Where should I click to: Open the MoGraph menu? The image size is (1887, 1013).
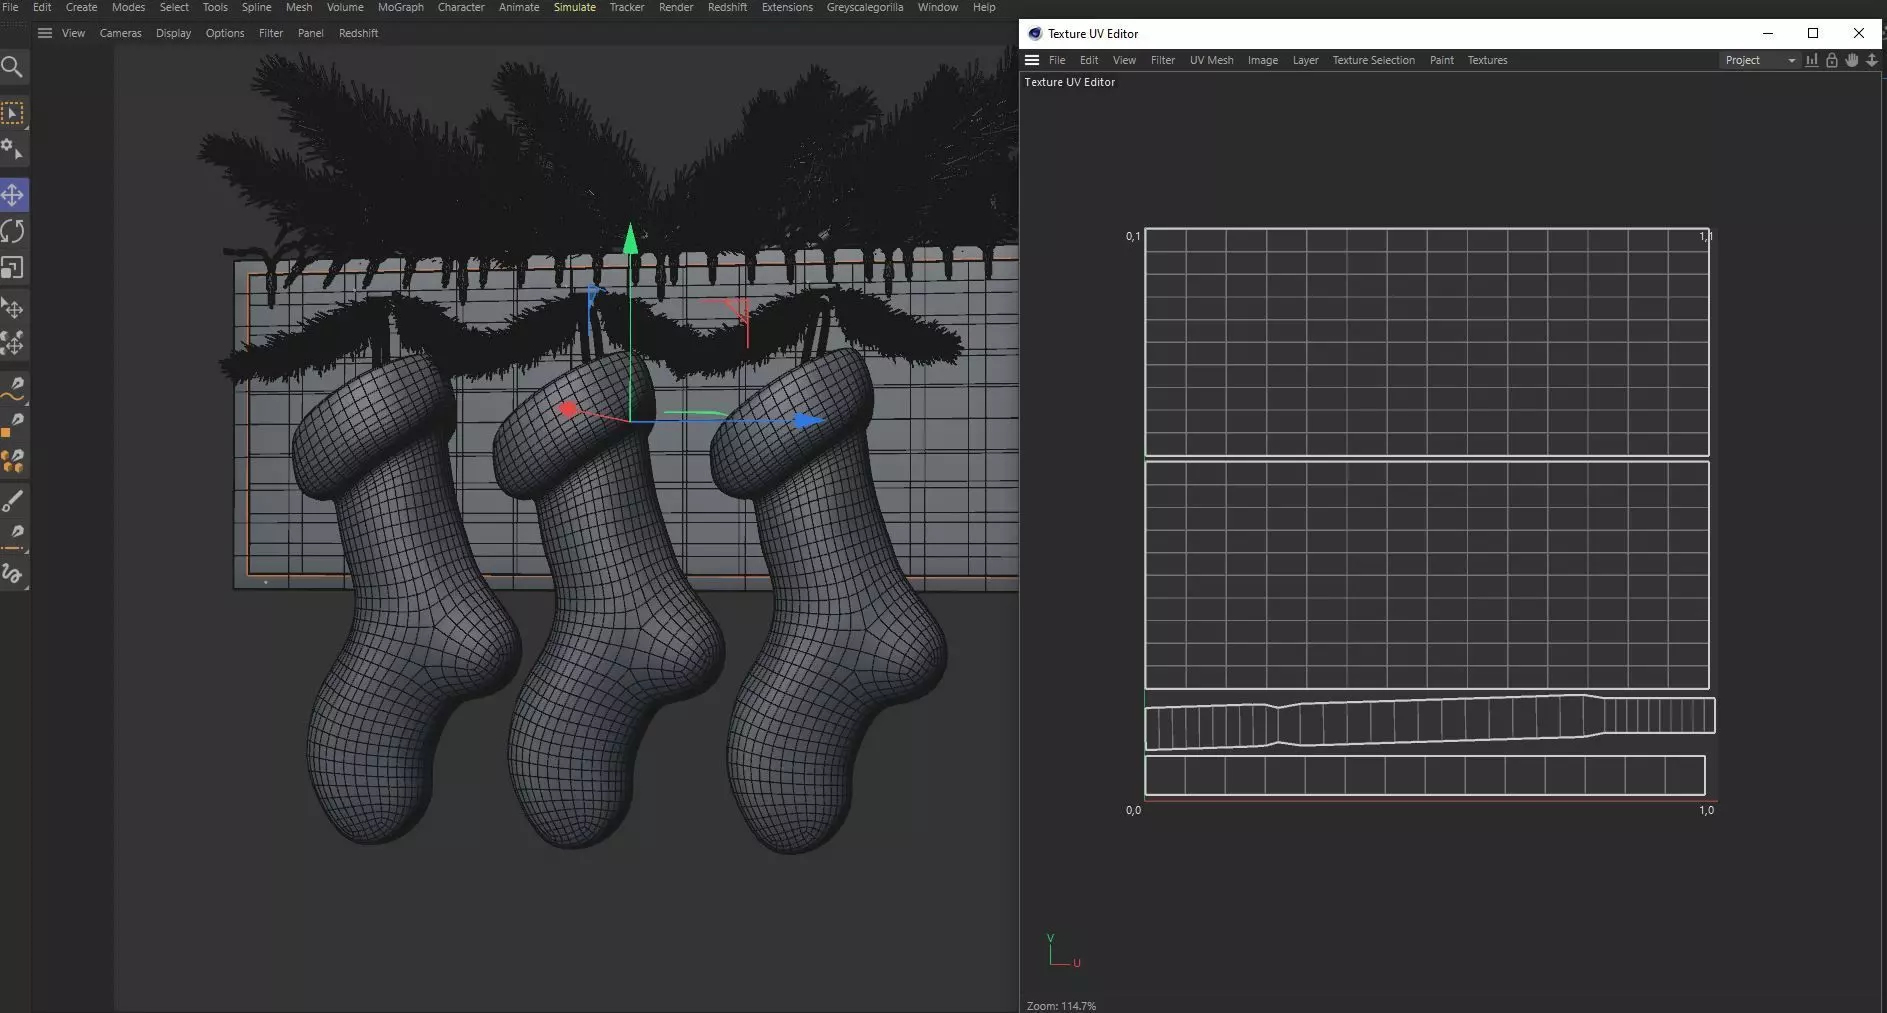click(400, 7)
